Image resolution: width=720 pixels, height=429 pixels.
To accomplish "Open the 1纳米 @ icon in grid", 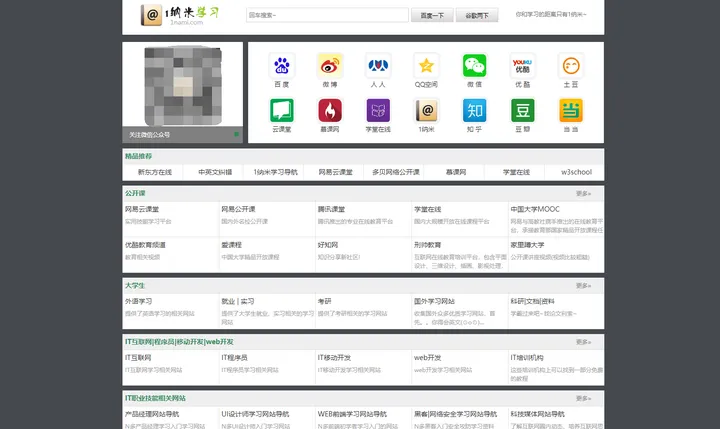I will click(x=426, y=110).
